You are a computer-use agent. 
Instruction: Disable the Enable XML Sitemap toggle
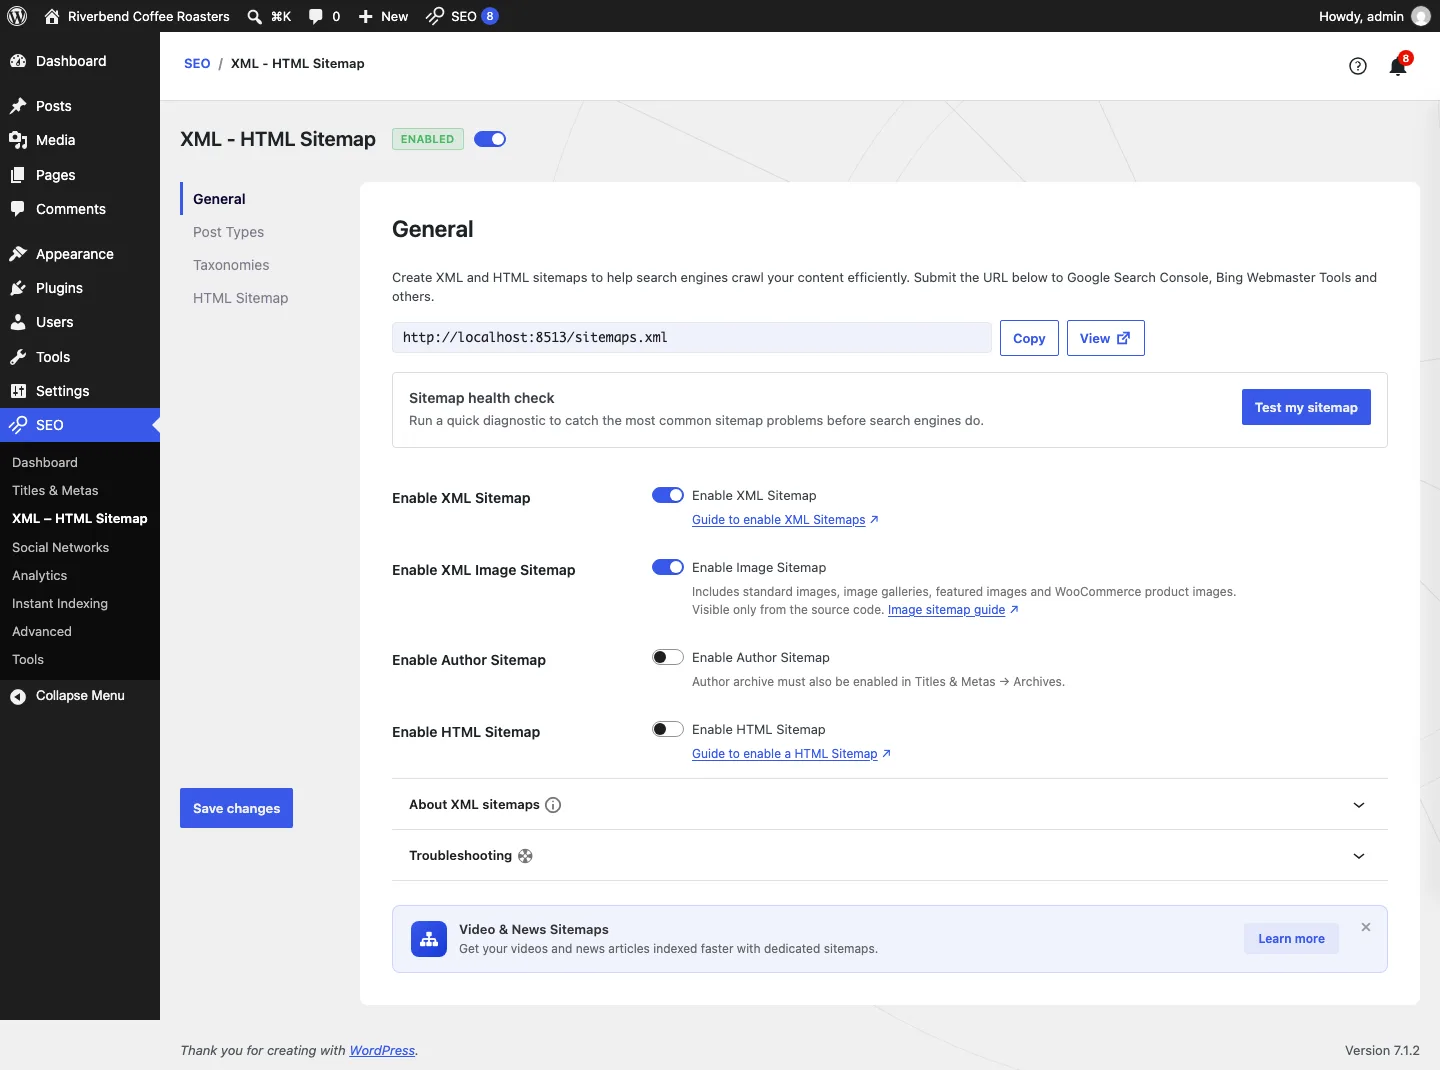pyautogui.click(x=668, y=495)
